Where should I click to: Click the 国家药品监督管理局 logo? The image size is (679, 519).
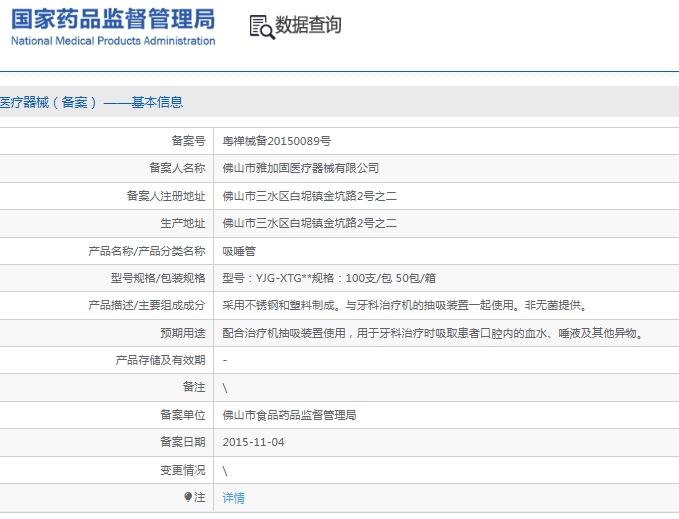click(113, 19)
